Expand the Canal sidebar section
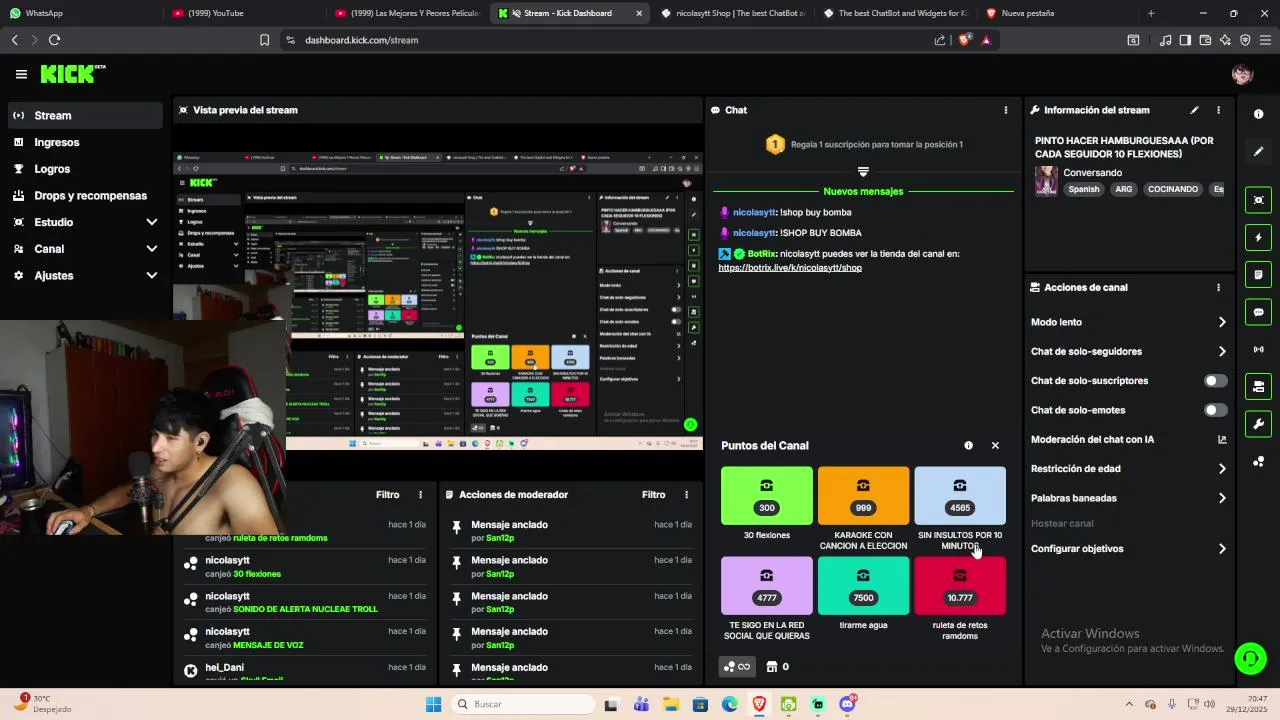This screenshot has width=1280, height=720. (85, 249)
